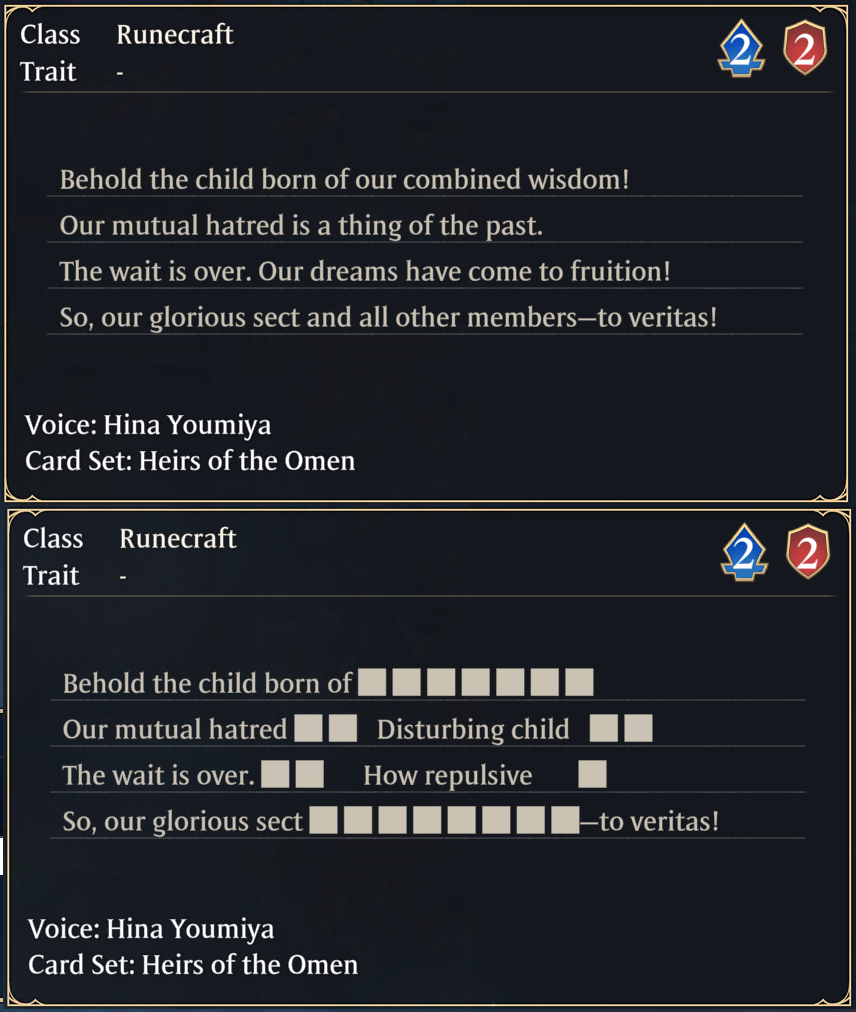Click the censored block after "How repulsive"
The image size is (856, 1012).
pos(592,775)
